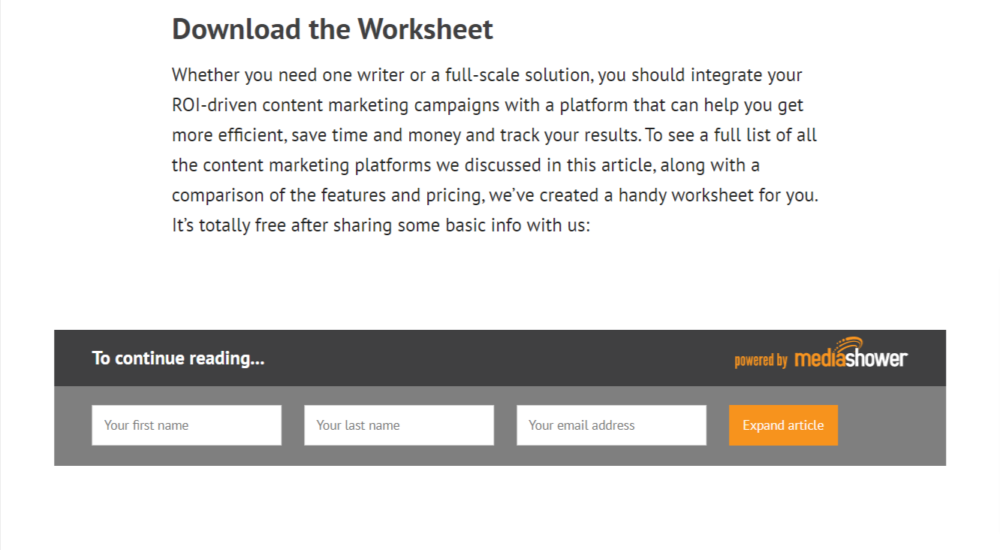
Task: Click the phrase 'track your results'
Action: pos(559,135)
